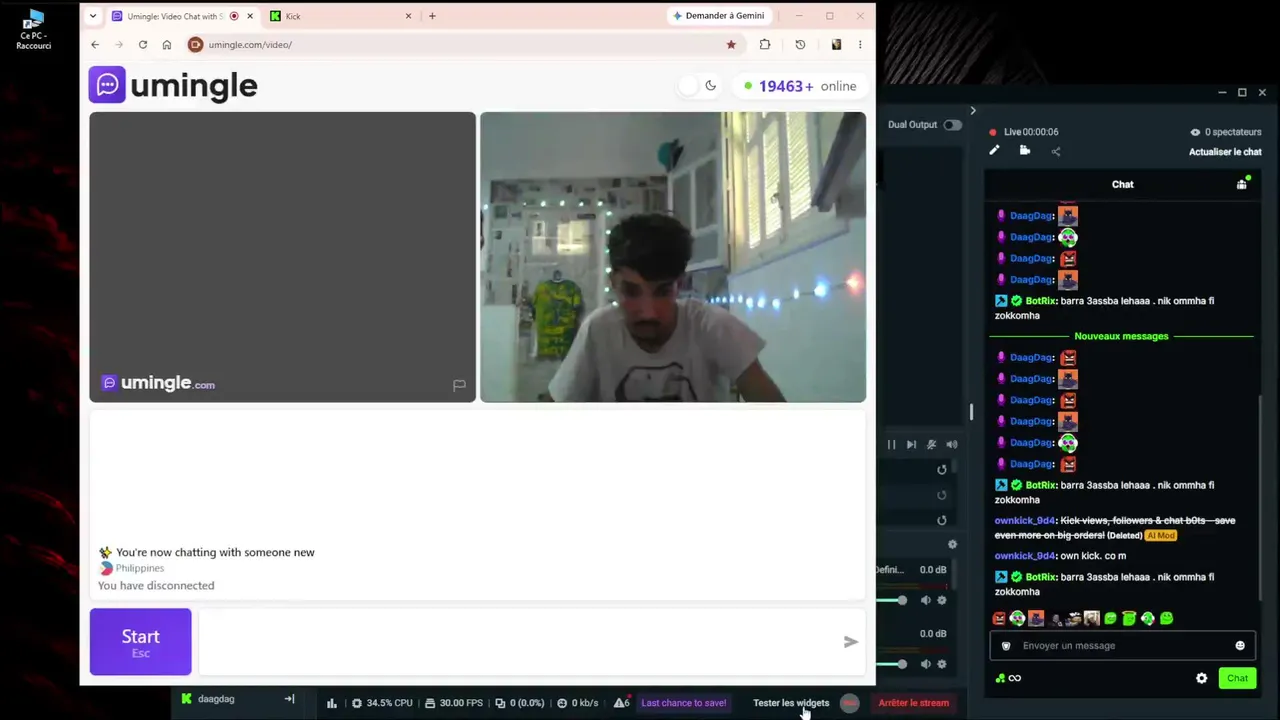The width and height of the screenshot is (1280, 720).
Task: Click the camera clip icon under Live timer
Action: coord(1025,151)
